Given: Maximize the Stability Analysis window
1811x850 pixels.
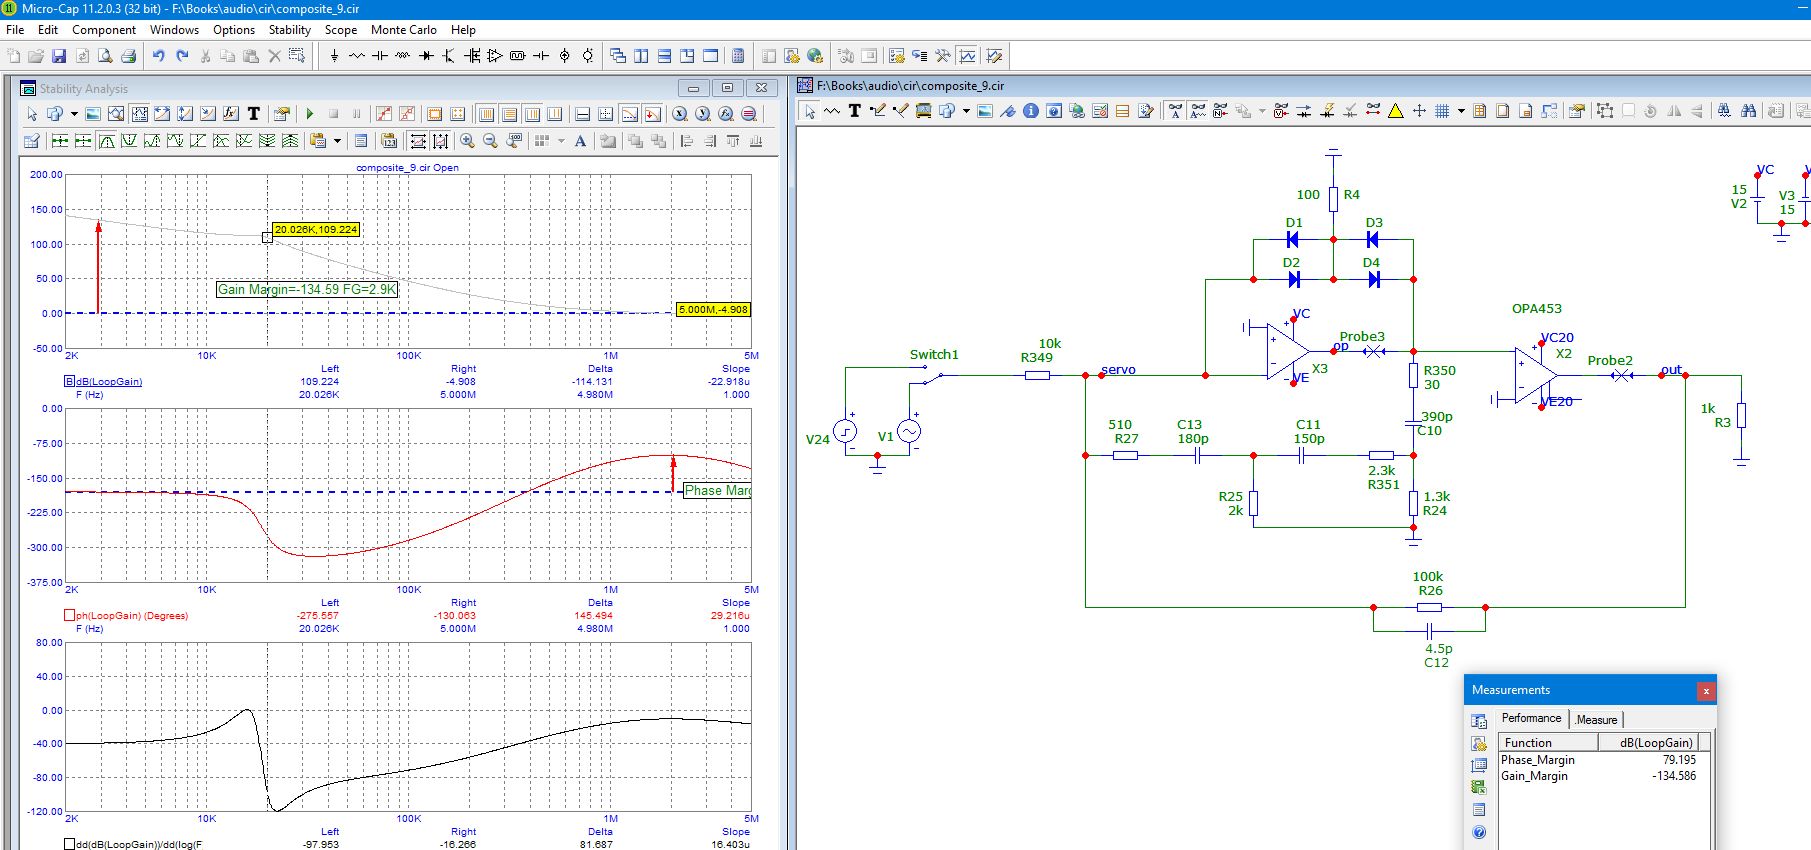Looking at the screenshot, I should [727, 88].
